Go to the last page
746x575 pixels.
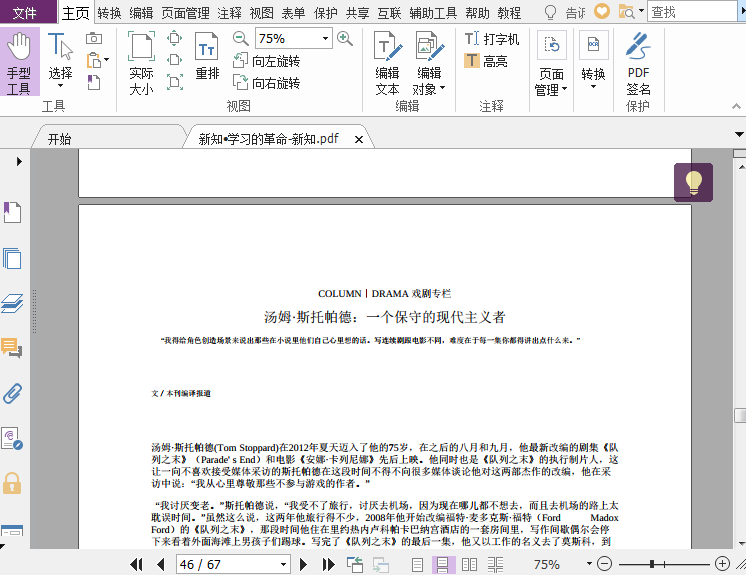click(328, 564)
